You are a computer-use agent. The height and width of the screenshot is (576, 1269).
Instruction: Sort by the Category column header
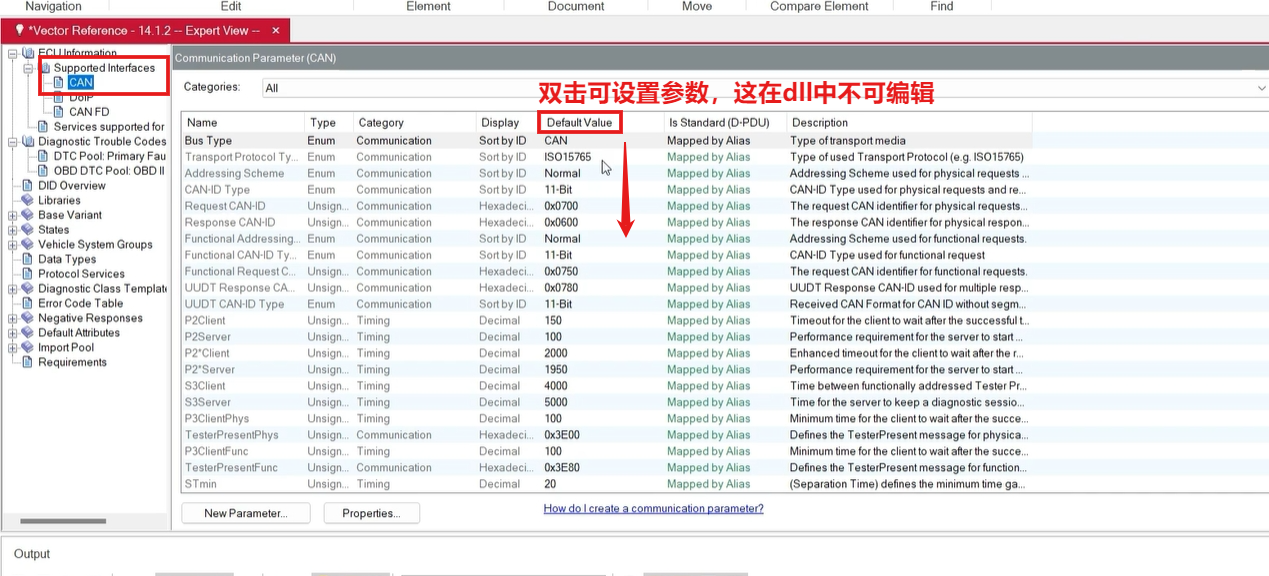[x=414, y=122]
